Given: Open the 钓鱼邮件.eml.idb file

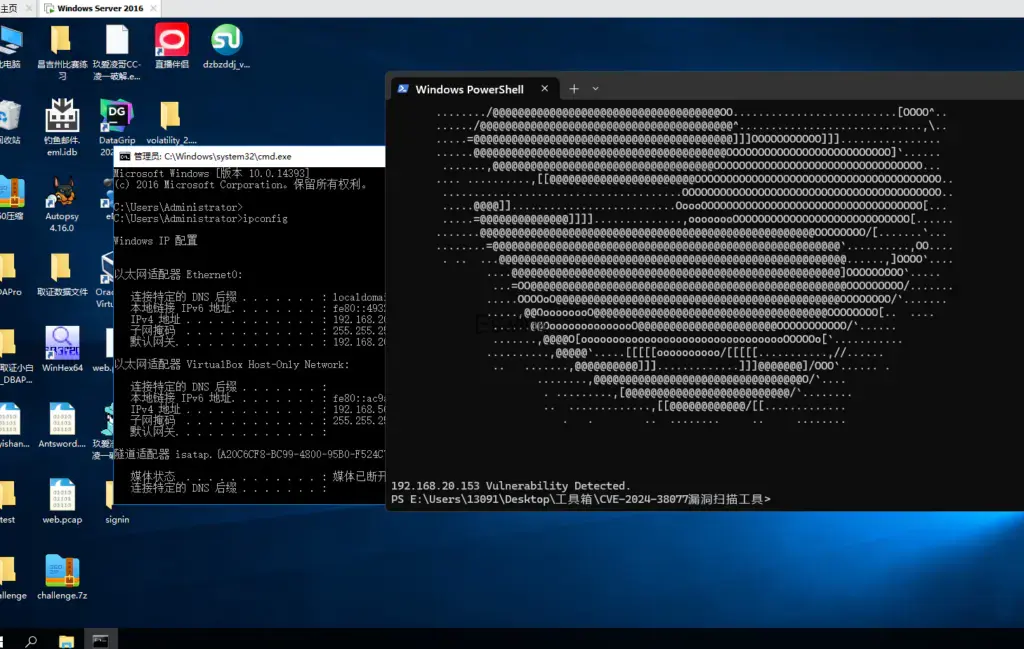Looking at the screenshot, I should [x=62, y=118].
